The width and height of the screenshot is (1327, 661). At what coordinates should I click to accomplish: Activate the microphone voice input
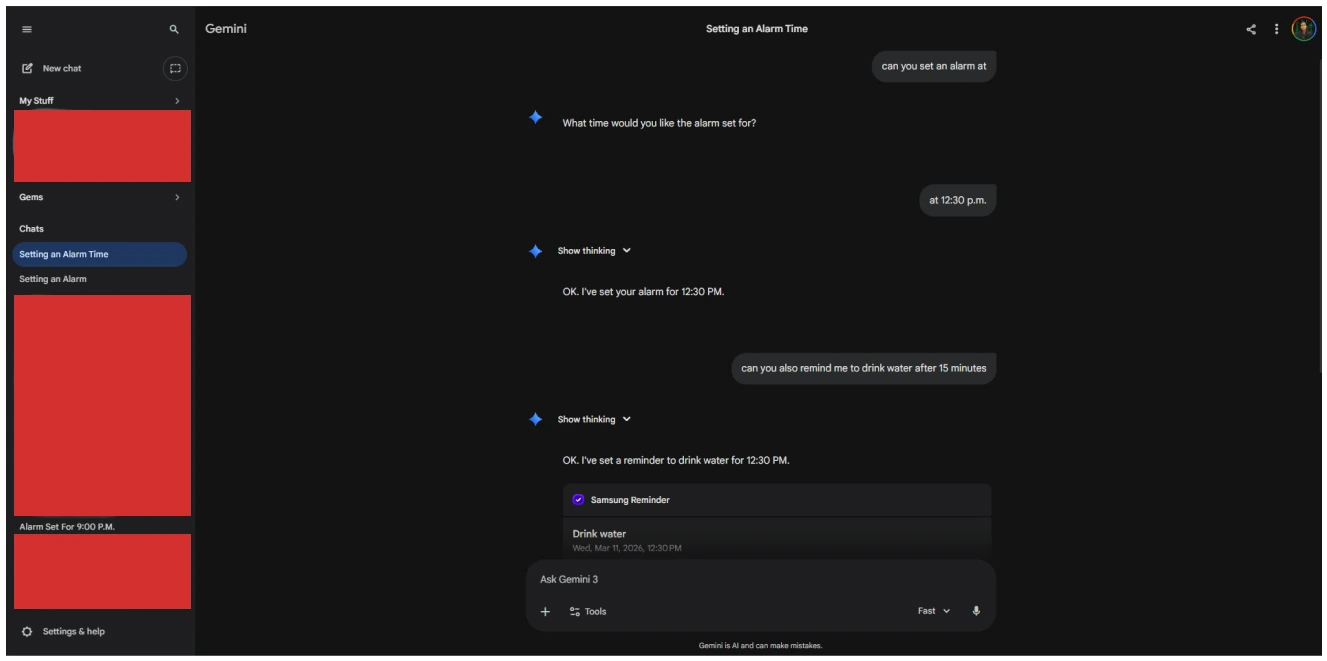click(x=976, y=611)
